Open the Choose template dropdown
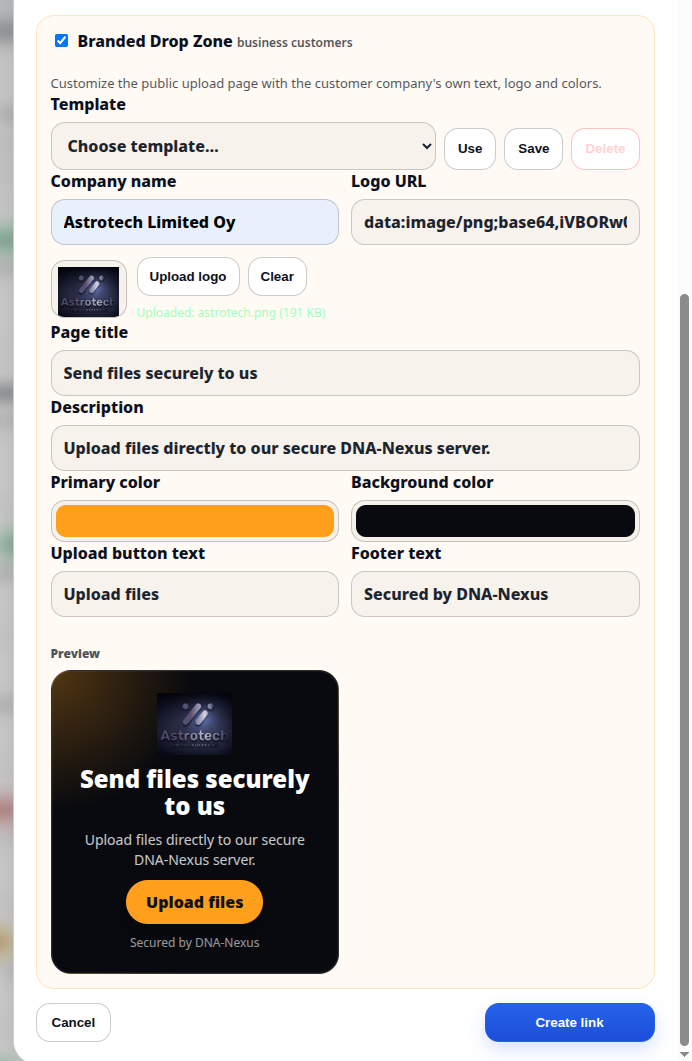 pyautogui.click(x=244, y=146)
